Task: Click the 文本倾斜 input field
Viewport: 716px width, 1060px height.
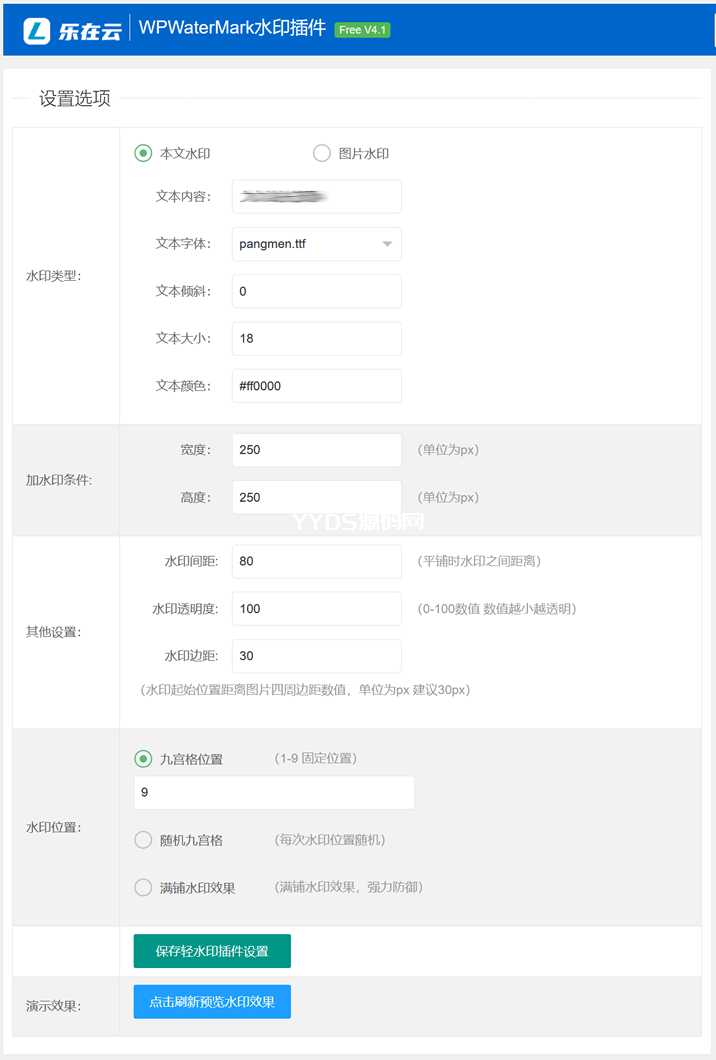Action: pos(316,291)
